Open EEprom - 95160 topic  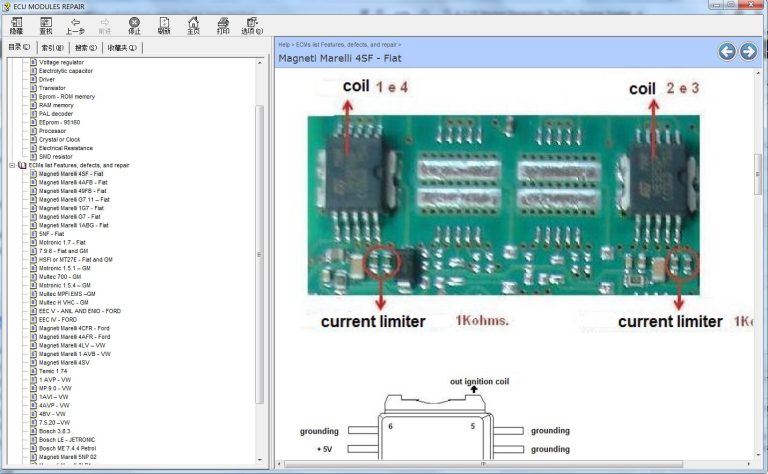(x=59, y=122)
